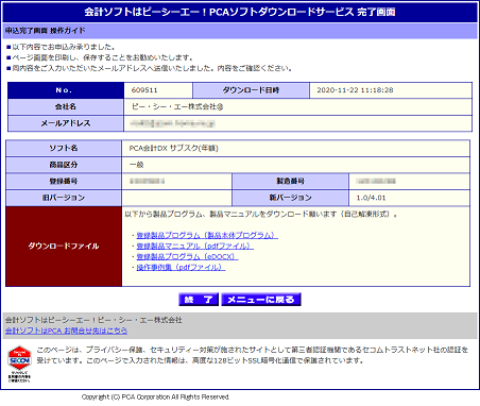The height and width of the screenshot is (406, 480).
Task: Select the order number 609511
Action: pyautogui.click(x=144, y=90)
